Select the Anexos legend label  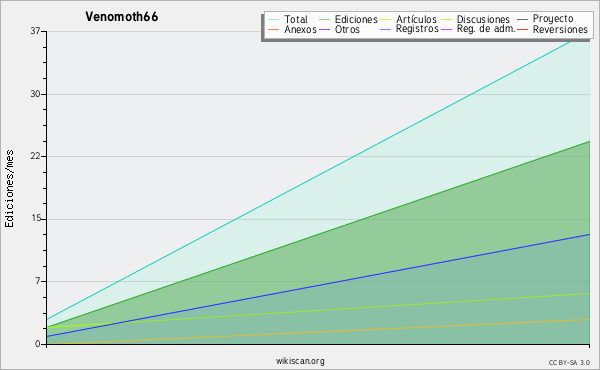coord(300,29)
